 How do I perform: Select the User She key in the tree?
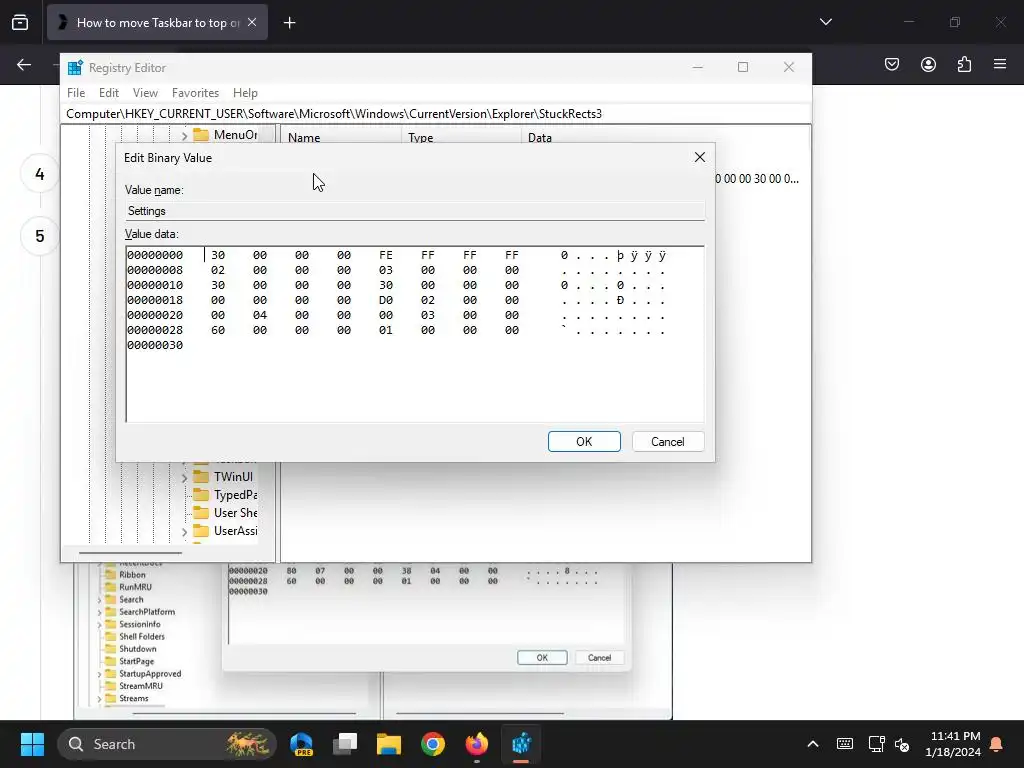coord(235,513)
